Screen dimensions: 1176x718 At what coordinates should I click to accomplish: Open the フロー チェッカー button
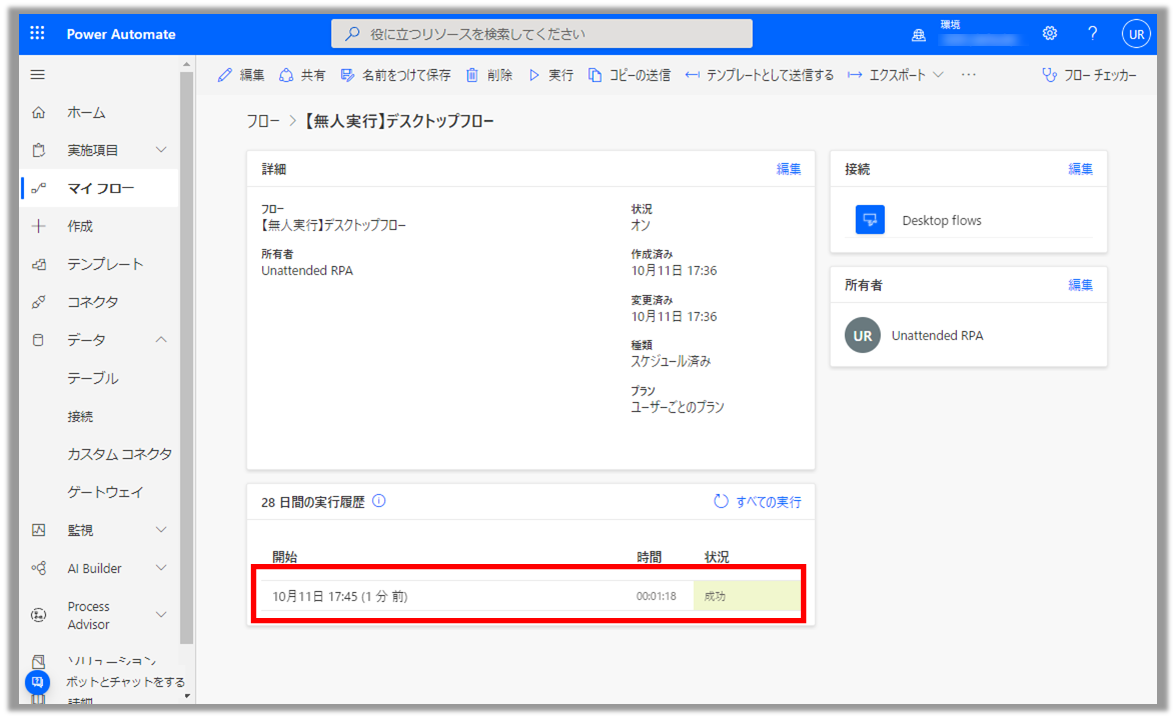tap(1090, 75)
